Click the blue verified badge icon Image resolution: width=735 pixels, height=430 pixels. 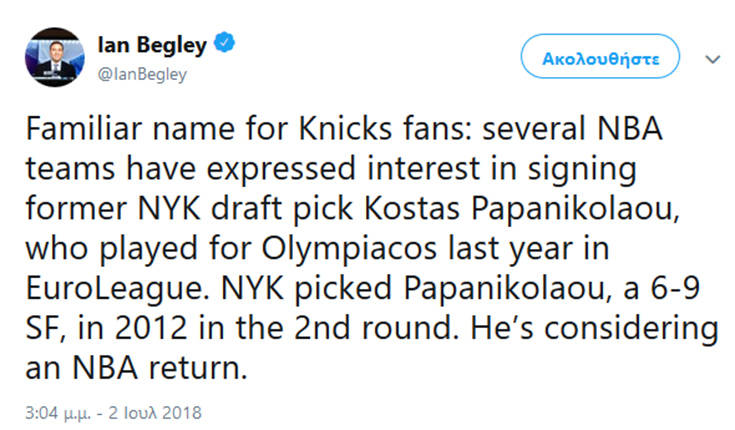coord(227,43)
